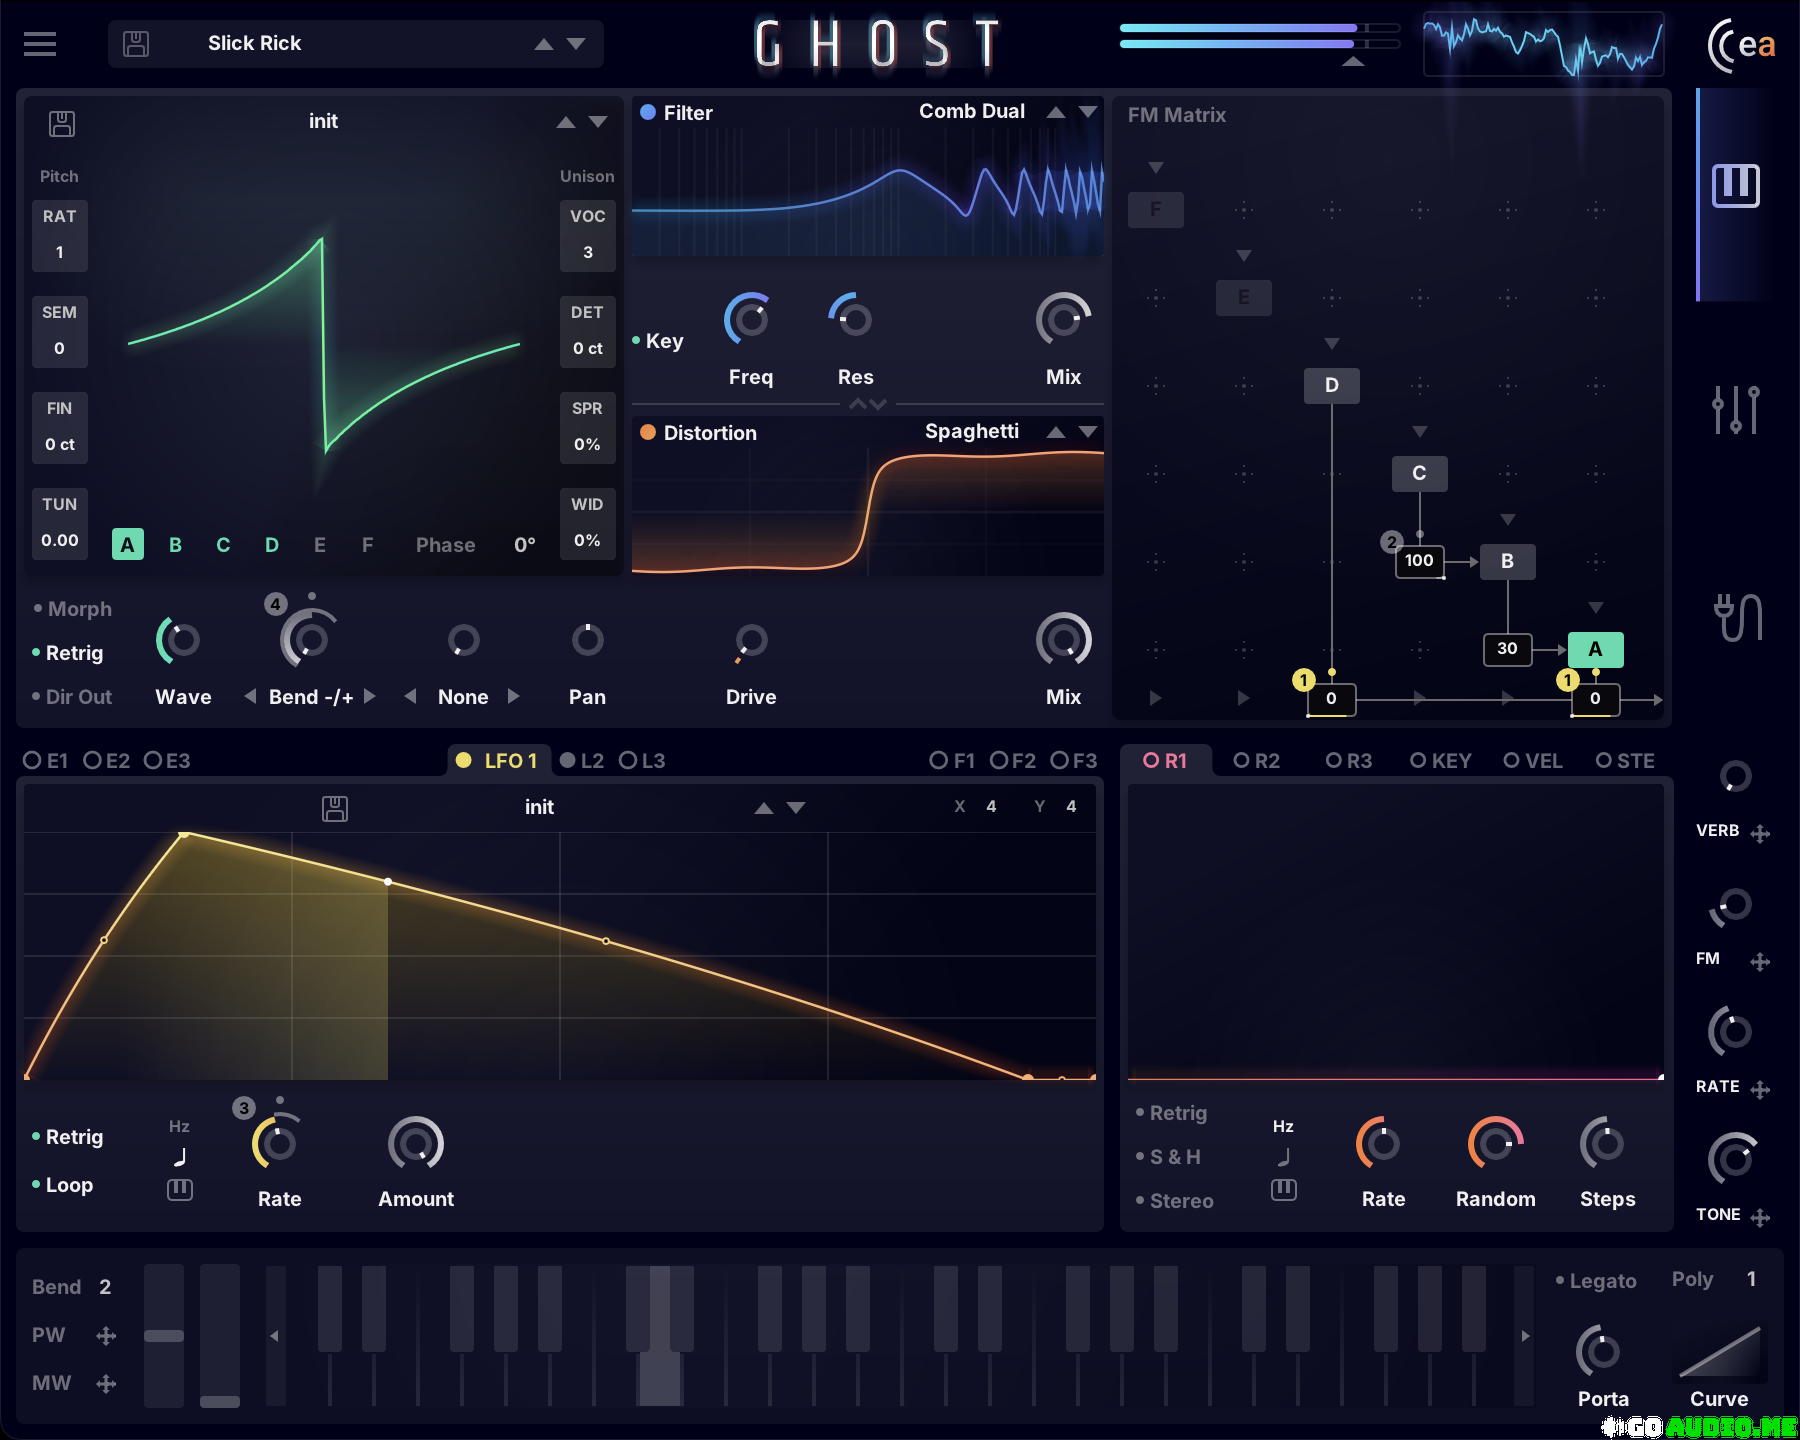Open the keyboard view sidebar icon
This screenshot has height=1440, width=1800.
point(1736,186)
